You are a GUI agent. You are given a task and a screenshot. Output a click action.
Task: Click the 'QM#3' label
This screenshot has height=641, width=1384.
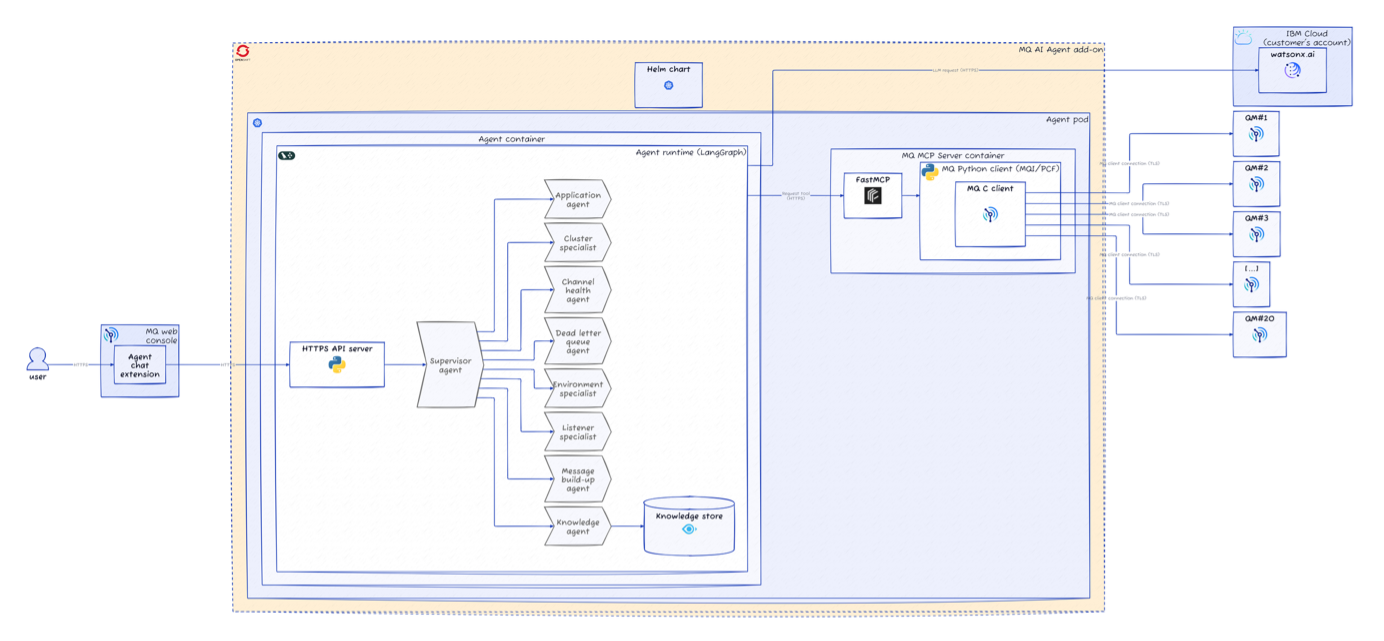[x=1256, y=218]
